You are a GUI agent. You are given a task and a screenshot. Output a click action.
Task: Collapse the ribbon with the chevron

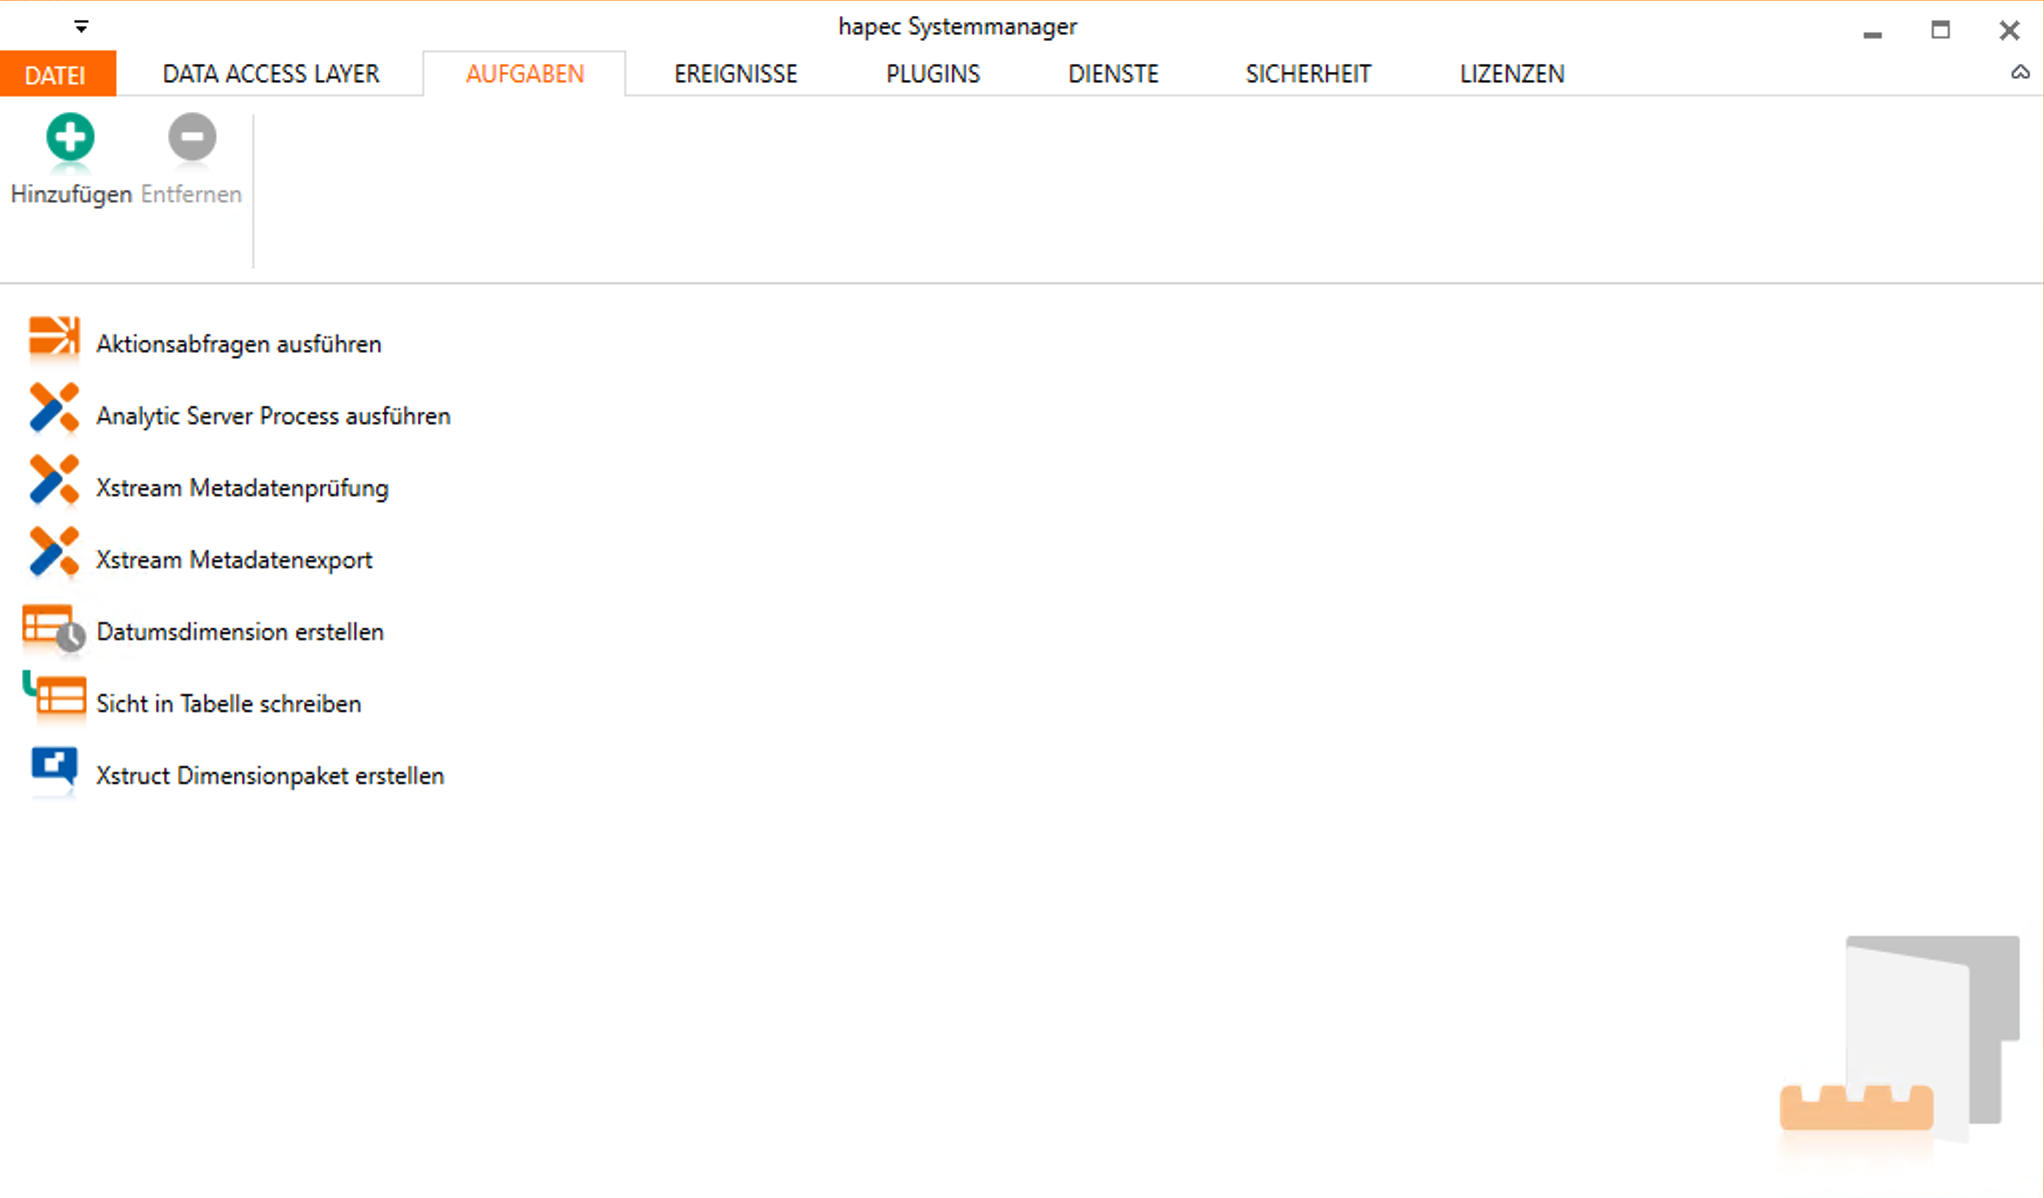2020,73
